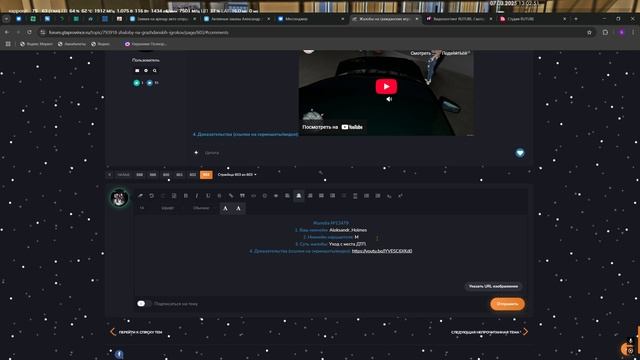Click the 'Смотреть' label on the video
640x360 pixels.
[x=420, y=53]
